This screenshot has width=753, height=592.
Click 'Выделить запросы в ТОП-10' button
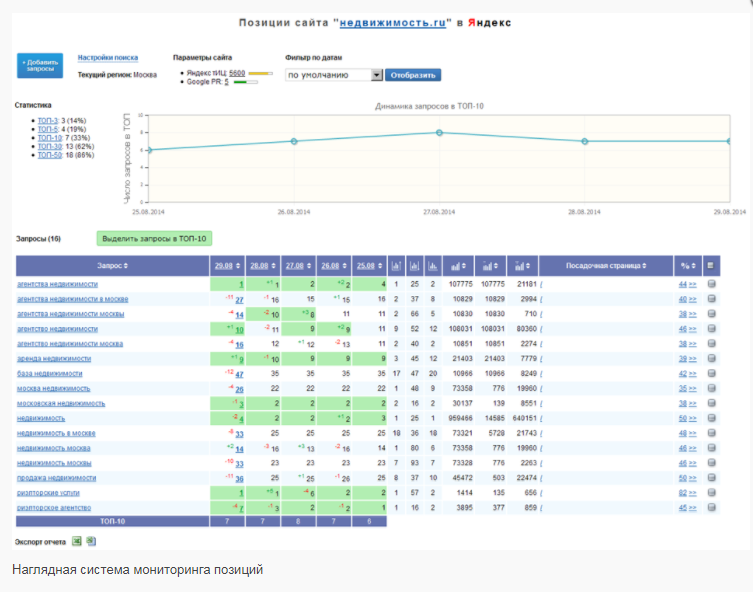pyautogui.click(x=154, y=238)
